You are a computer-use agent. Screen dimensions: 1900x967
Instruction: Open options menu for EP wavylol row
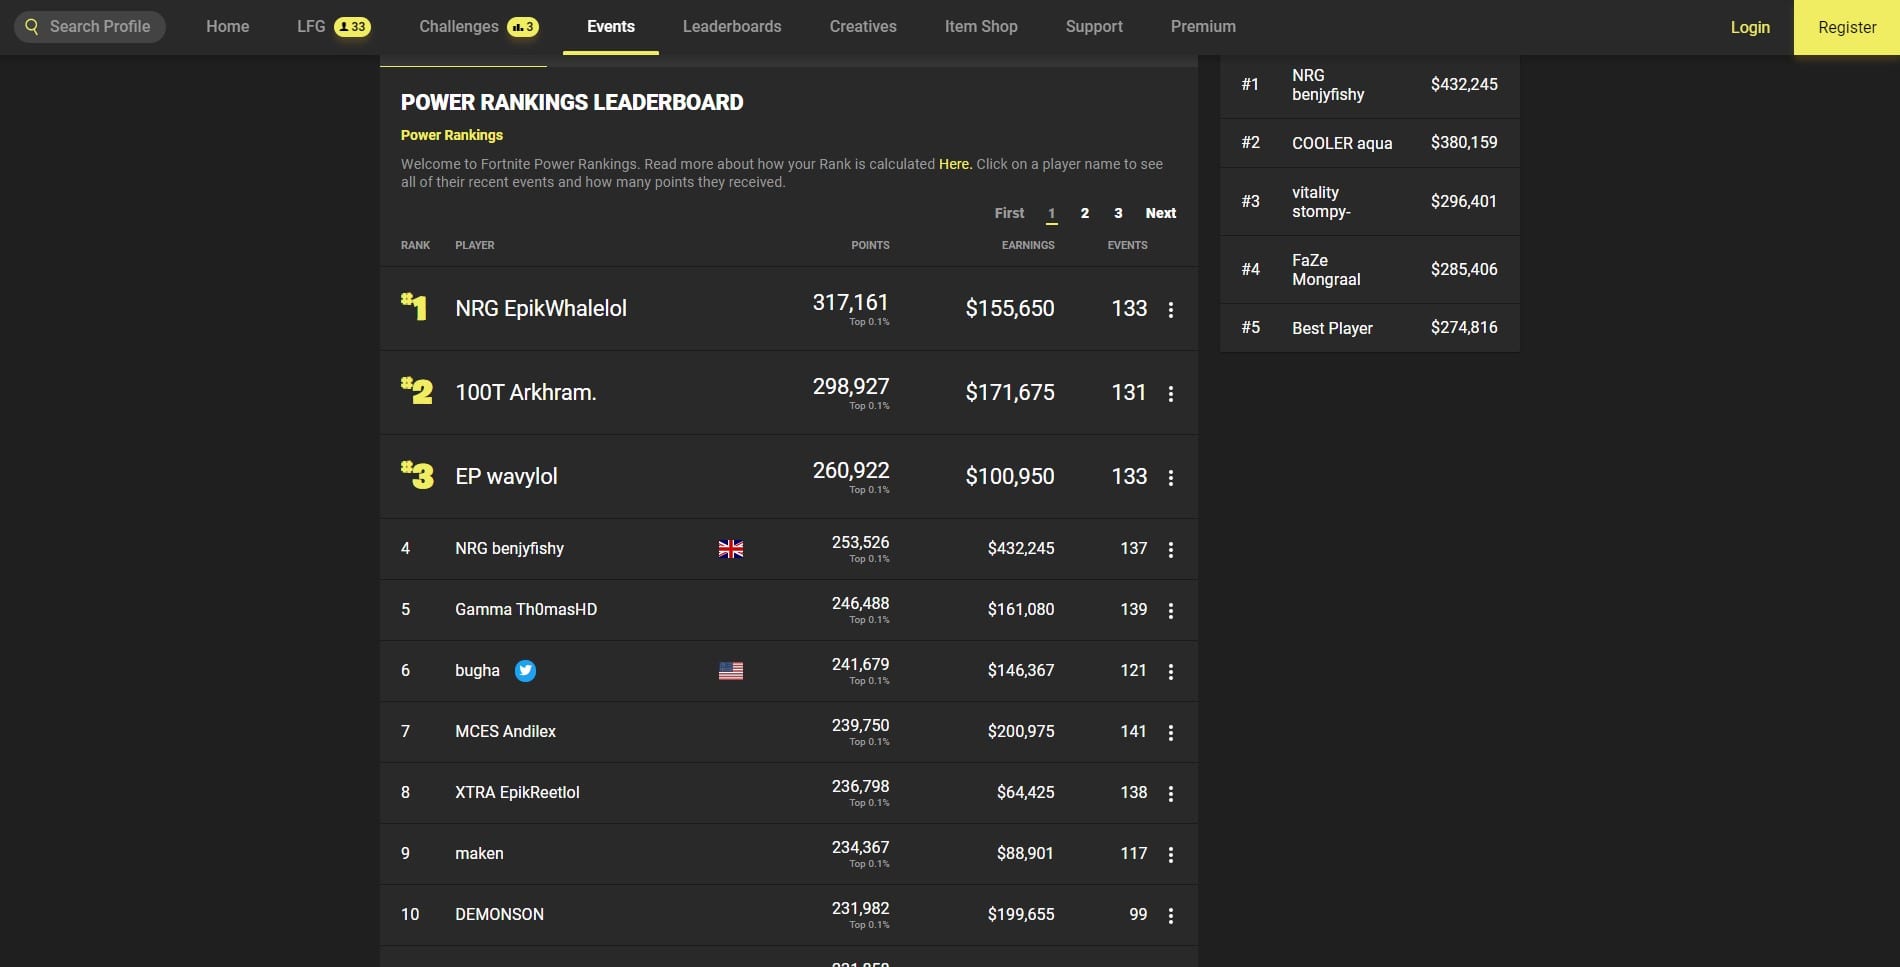[1171, 478]
